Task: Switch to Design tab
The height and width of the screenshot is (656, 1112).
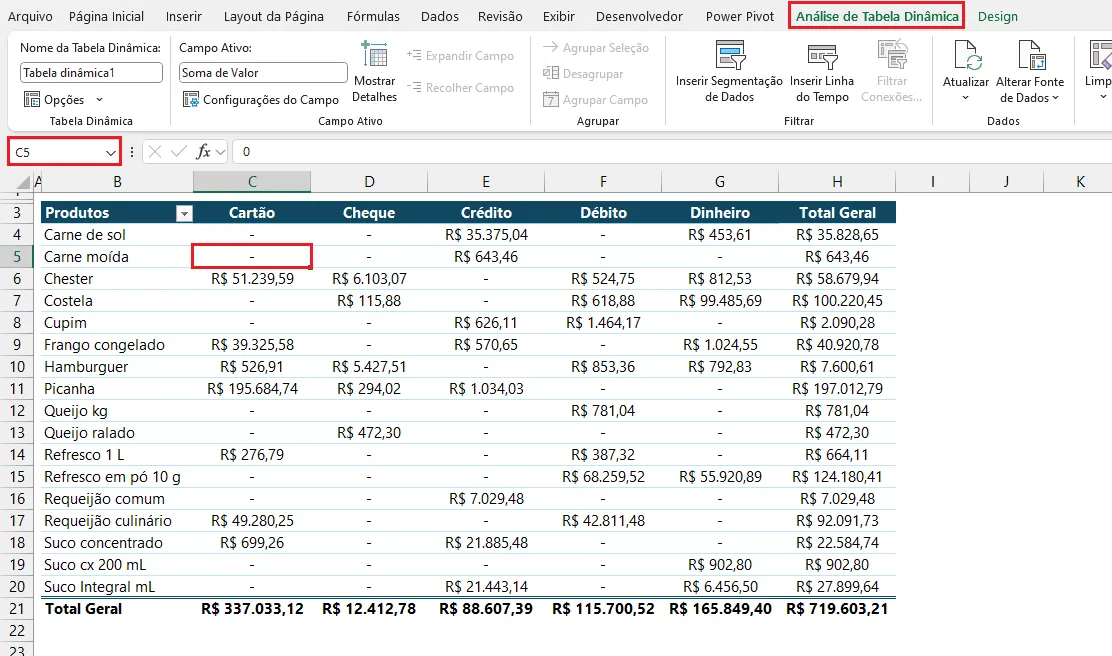Action: [x=997, y=16]
